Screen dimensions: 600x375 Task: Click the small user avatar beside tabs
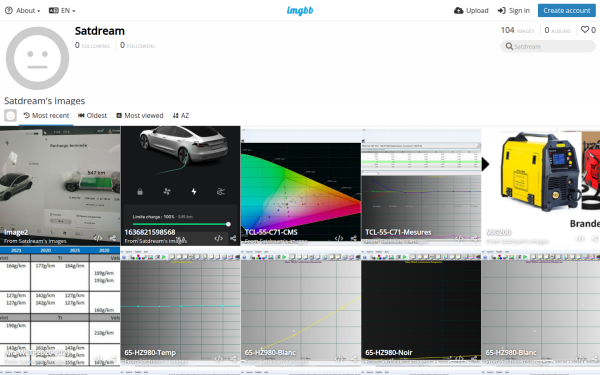10,116
